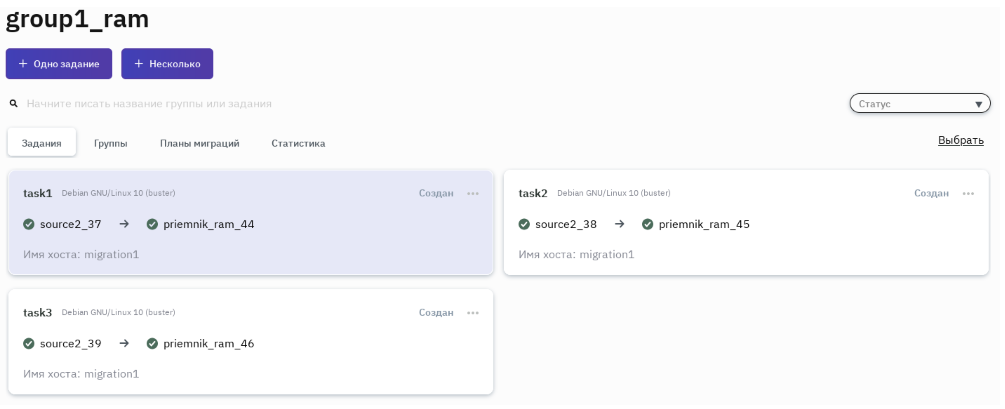The height and width of the screenshot is (409, 1005).
Task: Click the green check icon beside source2_37
Action: (x=29, y=224)
